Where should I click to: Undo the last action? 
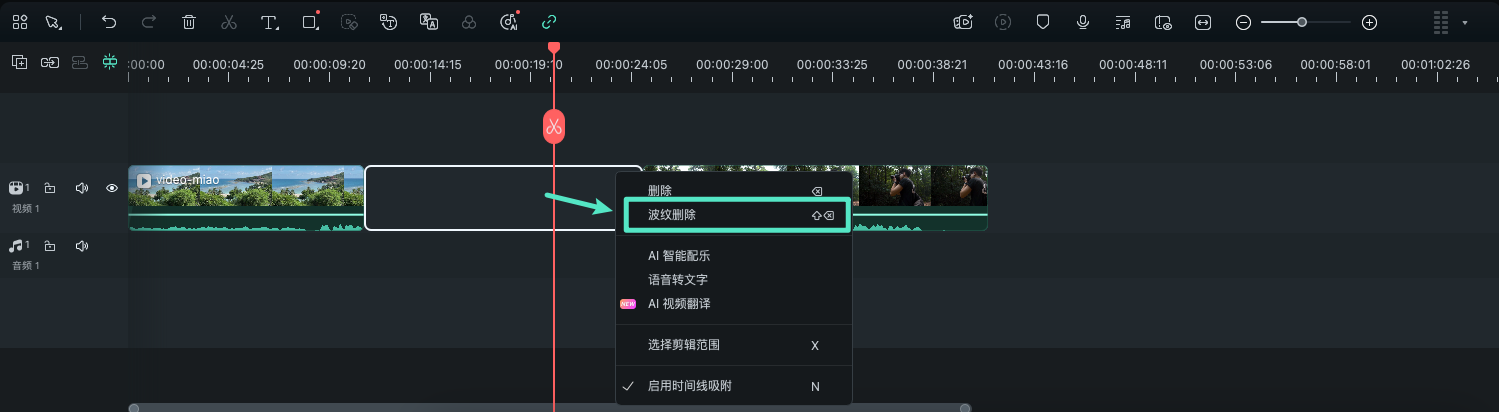[109, 22]
